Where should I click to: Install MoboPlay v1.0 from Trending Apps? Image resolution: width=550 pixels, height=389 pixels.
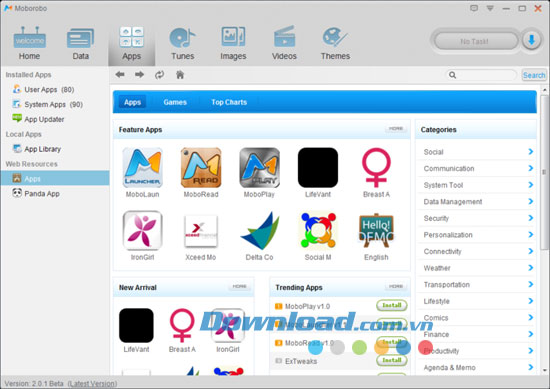click(392, 305)
